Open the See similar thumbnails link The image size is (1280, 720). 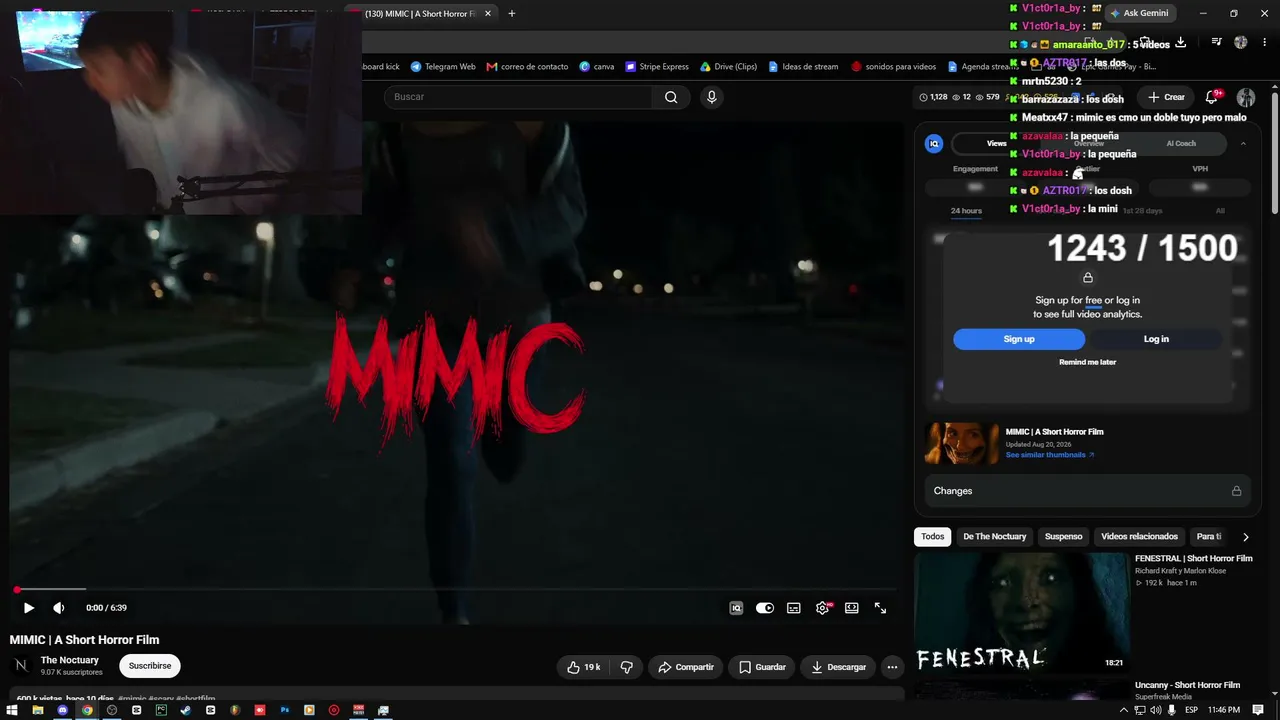[x=1050, y=455]
